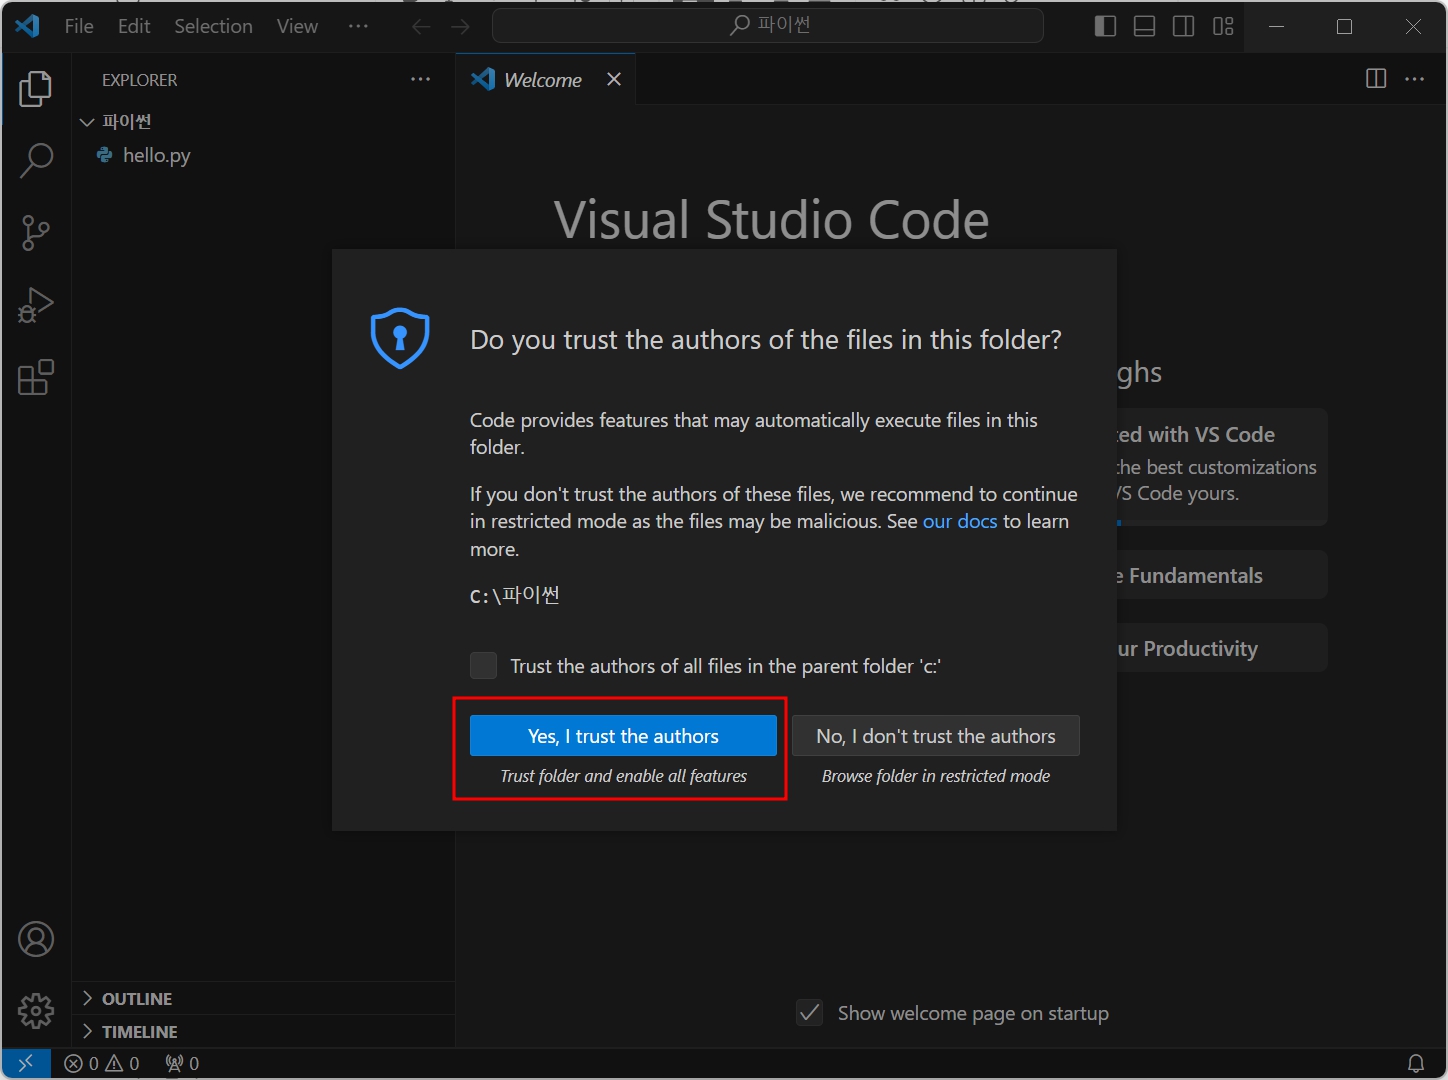Click the VS Code logo in title bar
1448x1080 pixels.
pos(27,26)
